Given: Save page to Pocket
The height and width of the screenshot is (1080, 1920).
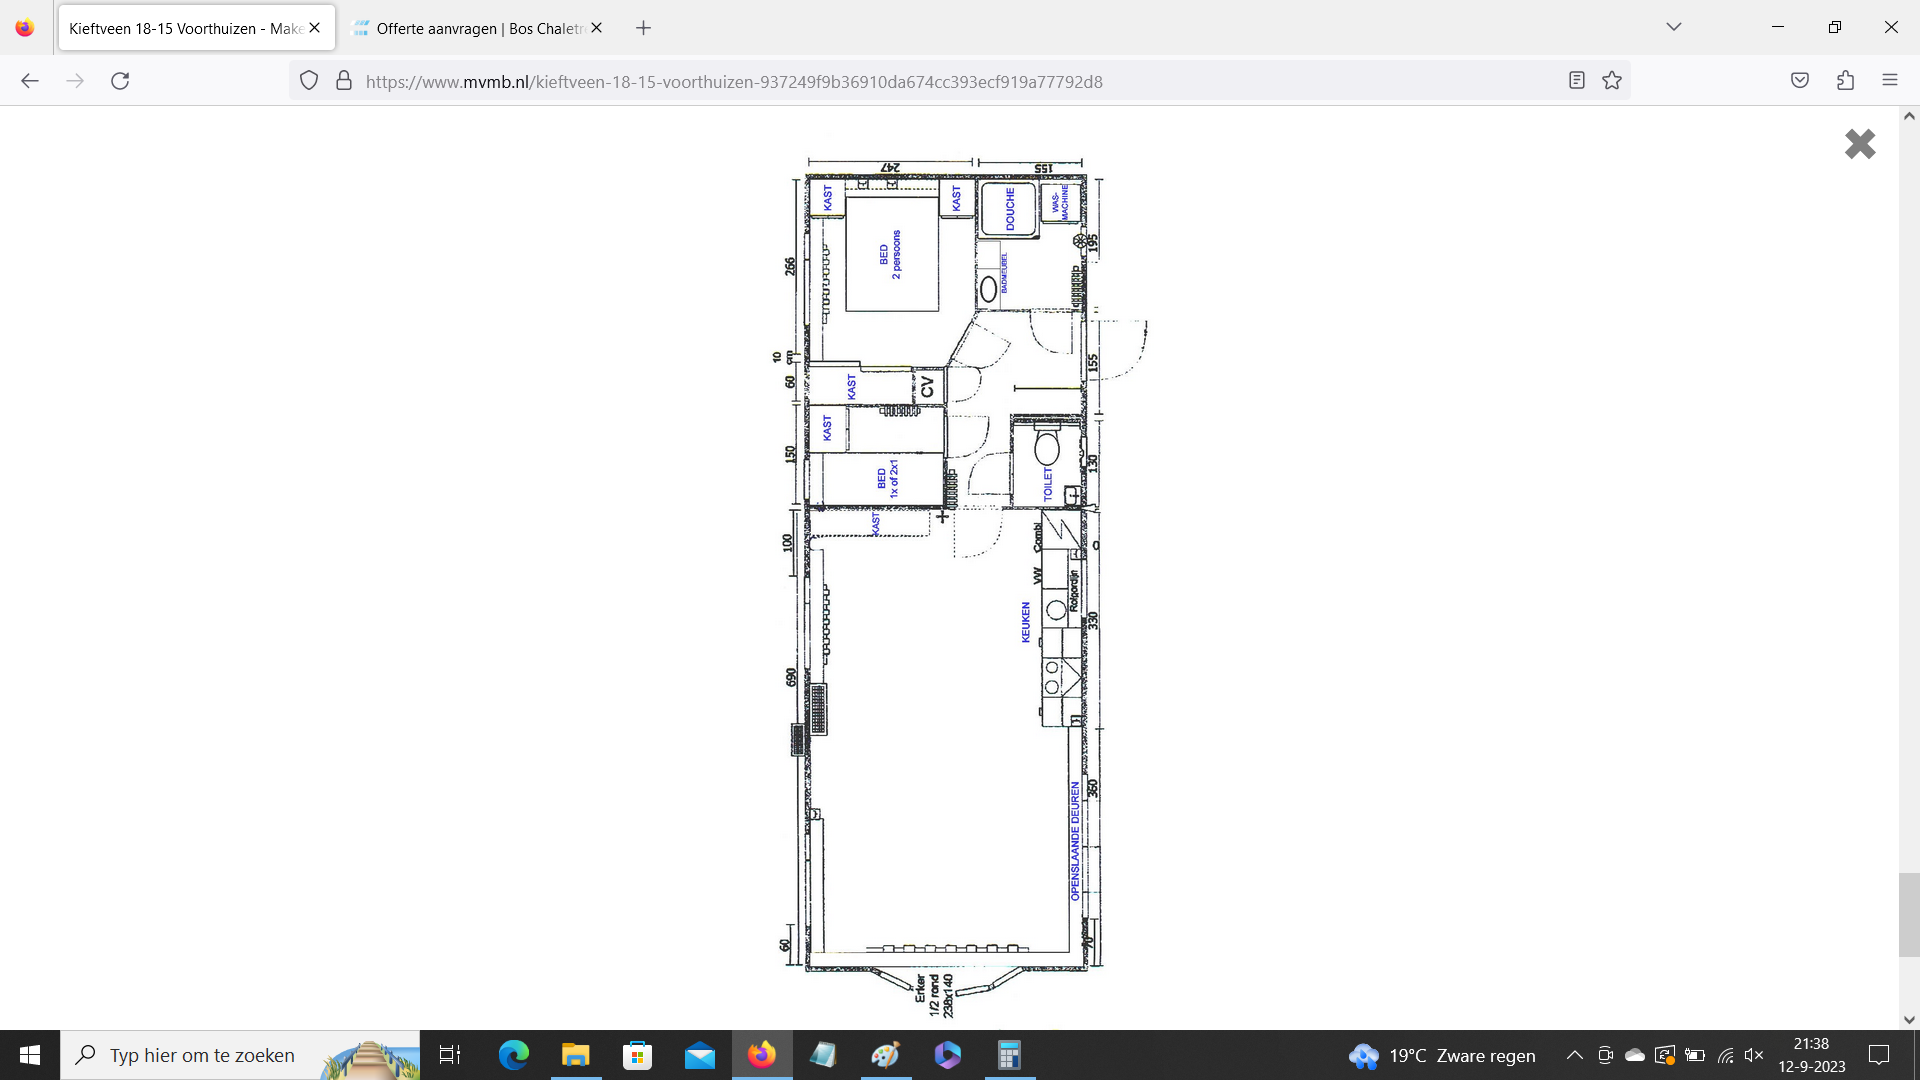Looking at the screenshot, I should point(1800,81).
